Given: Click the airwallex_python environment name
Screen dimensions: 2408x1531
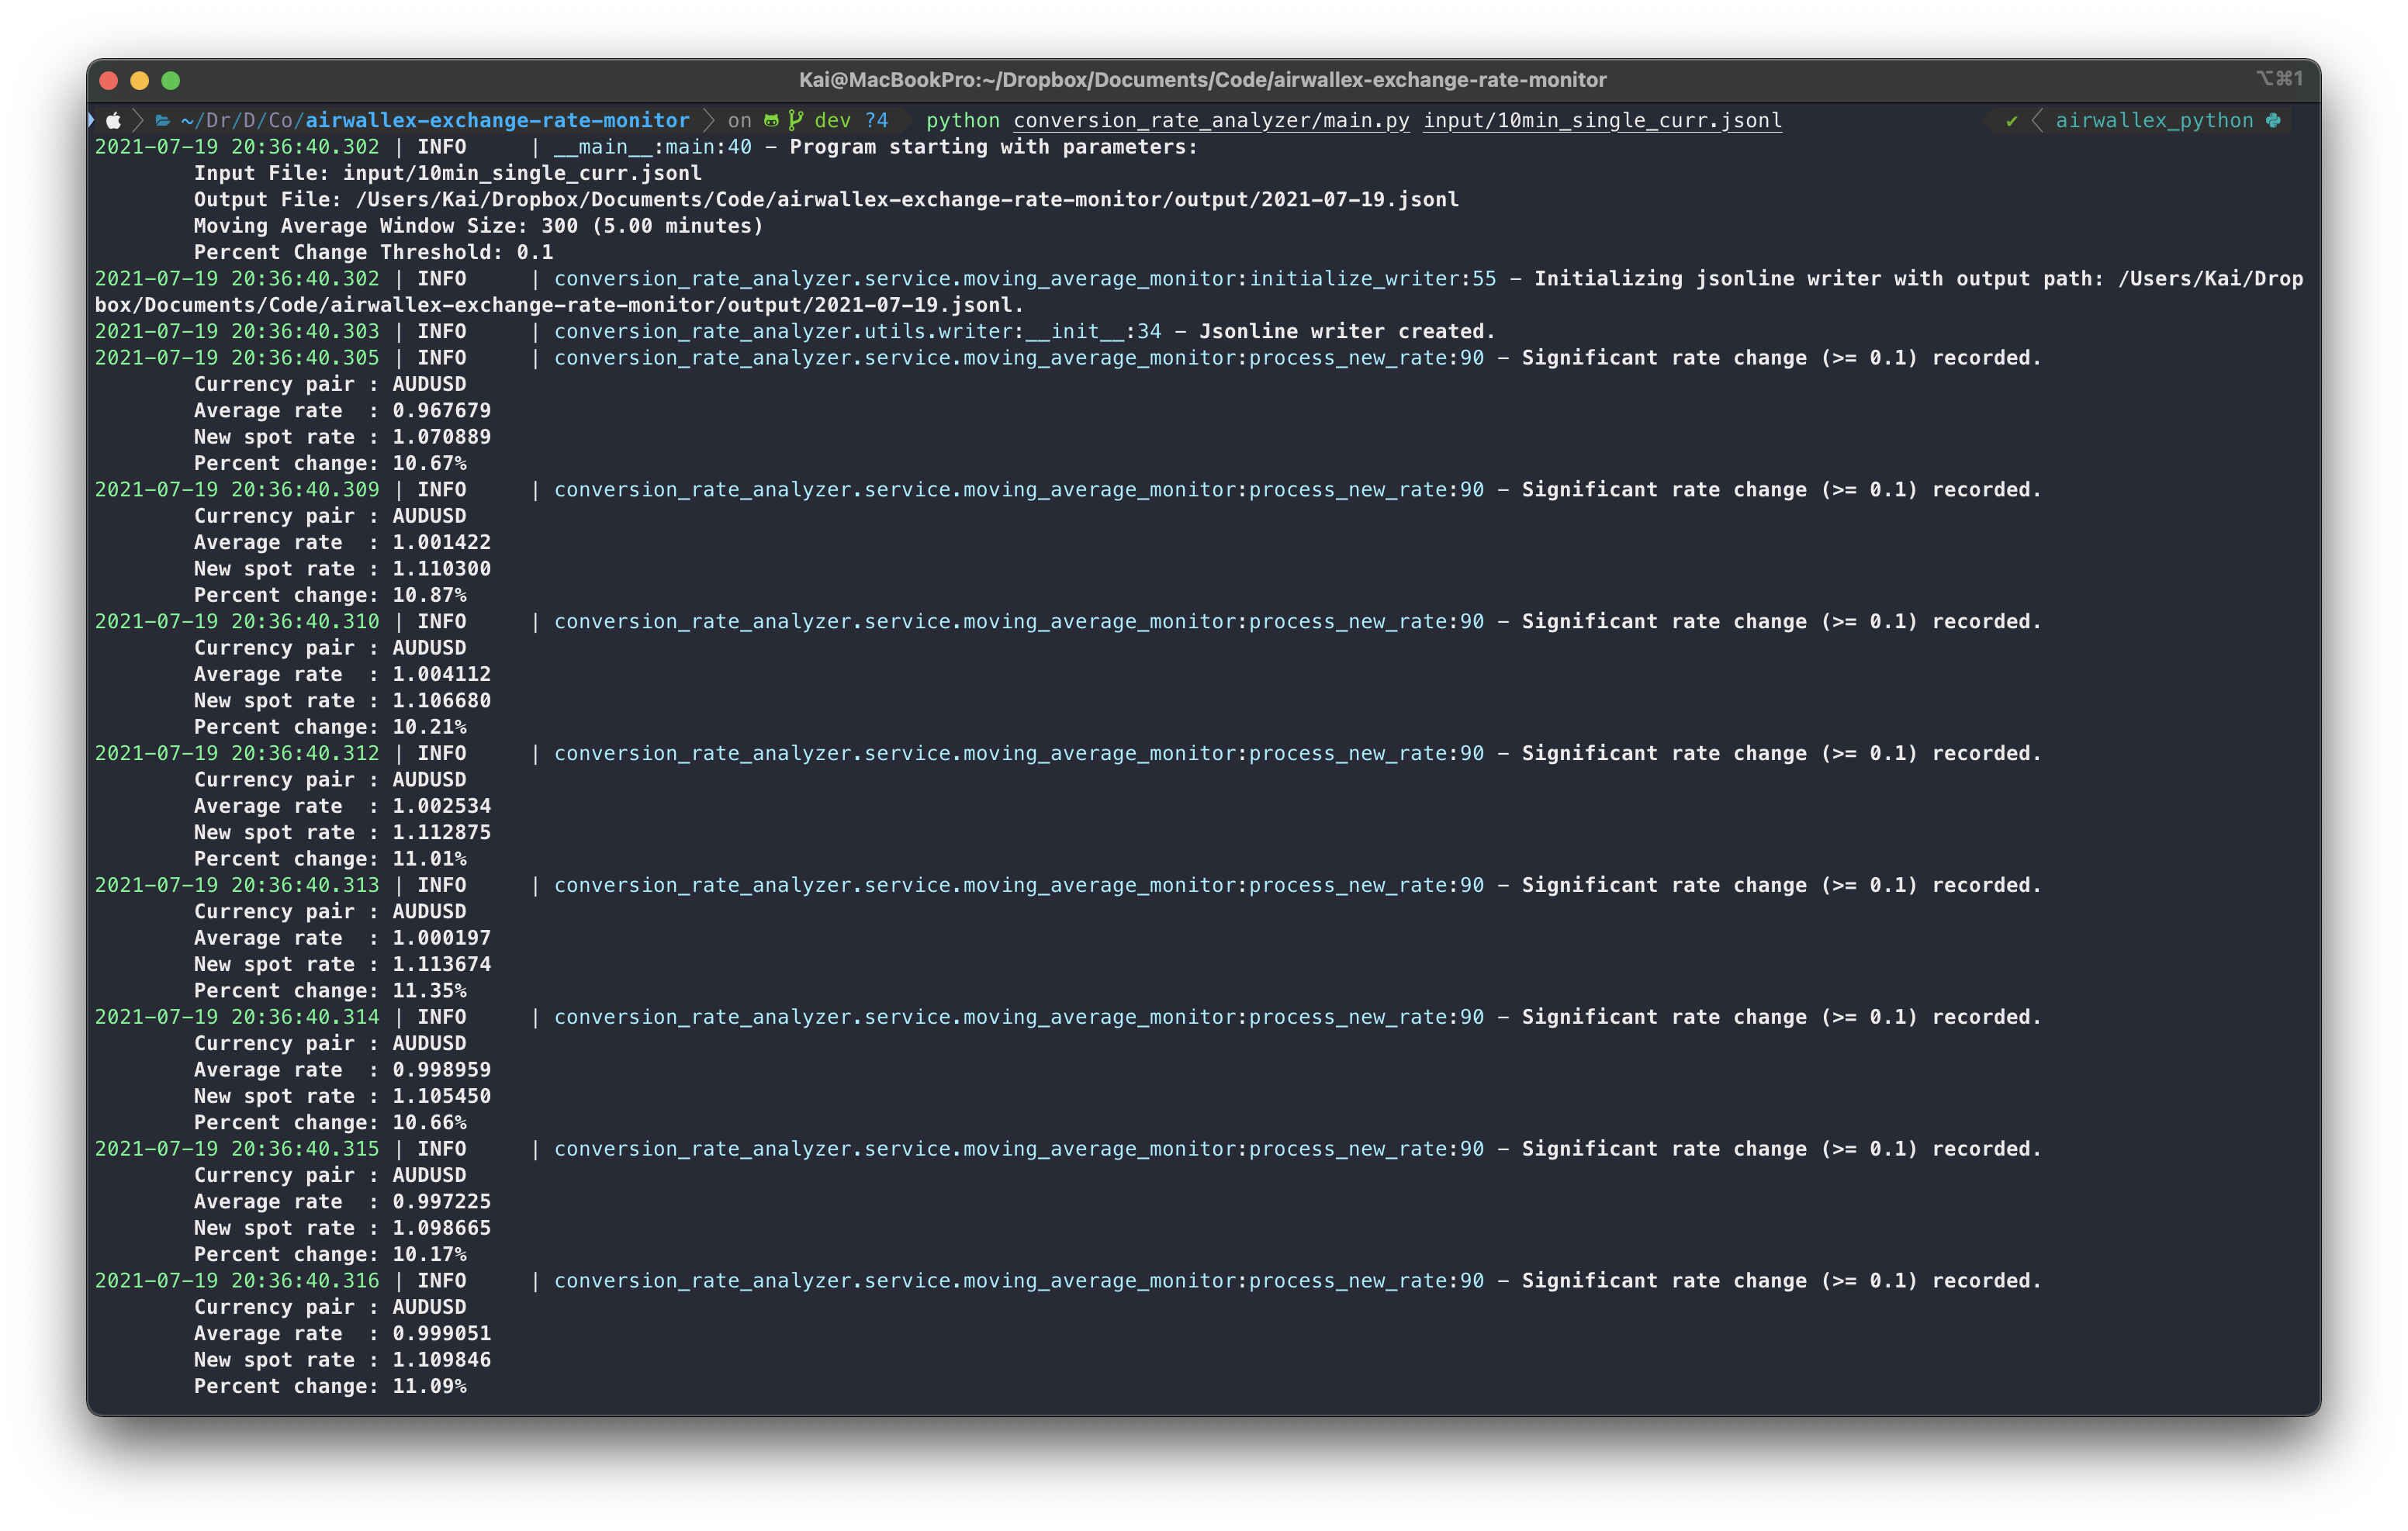Looking at the screenshot, I should (x=2154, y=121).
